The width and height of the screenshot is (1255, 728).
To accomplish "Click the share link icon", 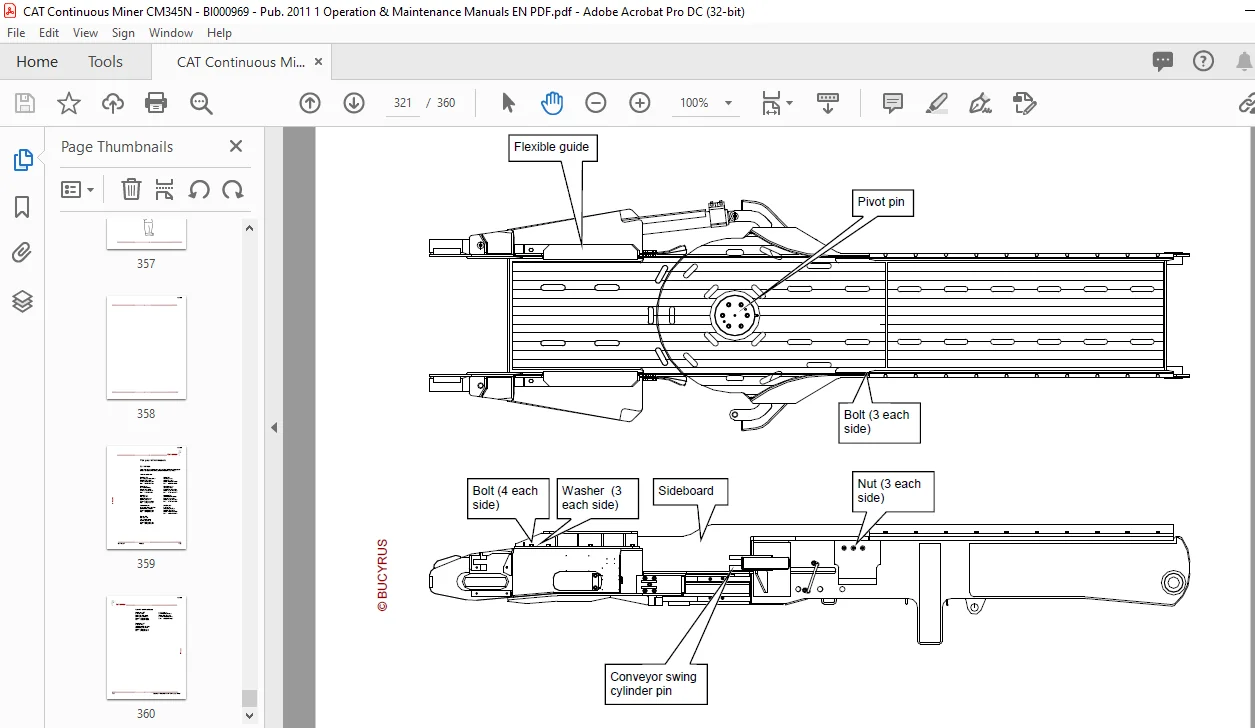I will point(1246,103).
